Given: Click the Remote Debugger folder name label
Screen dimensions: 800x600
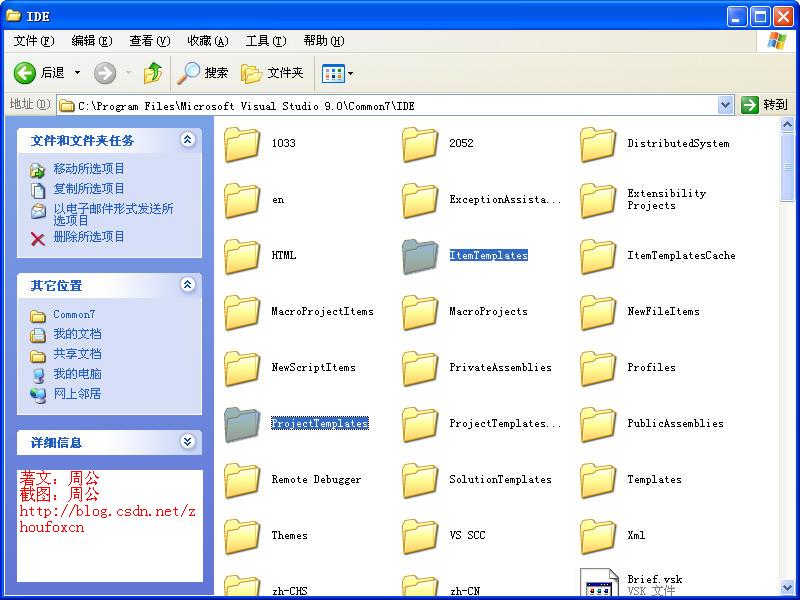Looking at the screenshot, I should click(x=316, y=480).
